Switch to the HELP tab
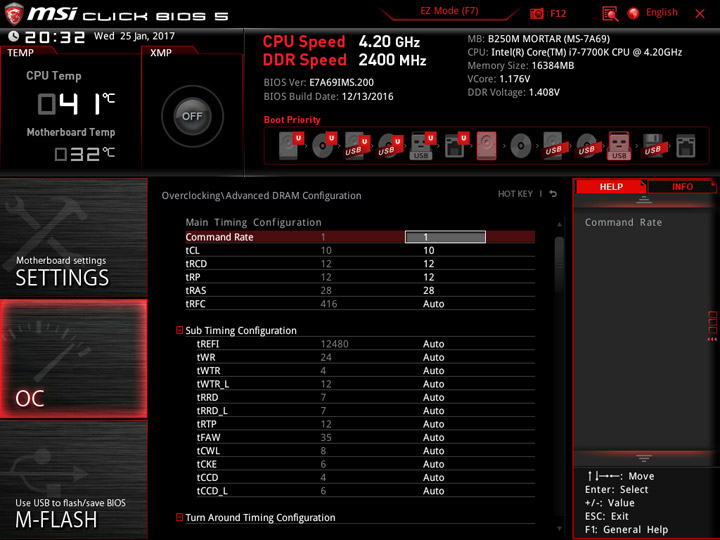 pyautogui.click(x=611, y=186)
